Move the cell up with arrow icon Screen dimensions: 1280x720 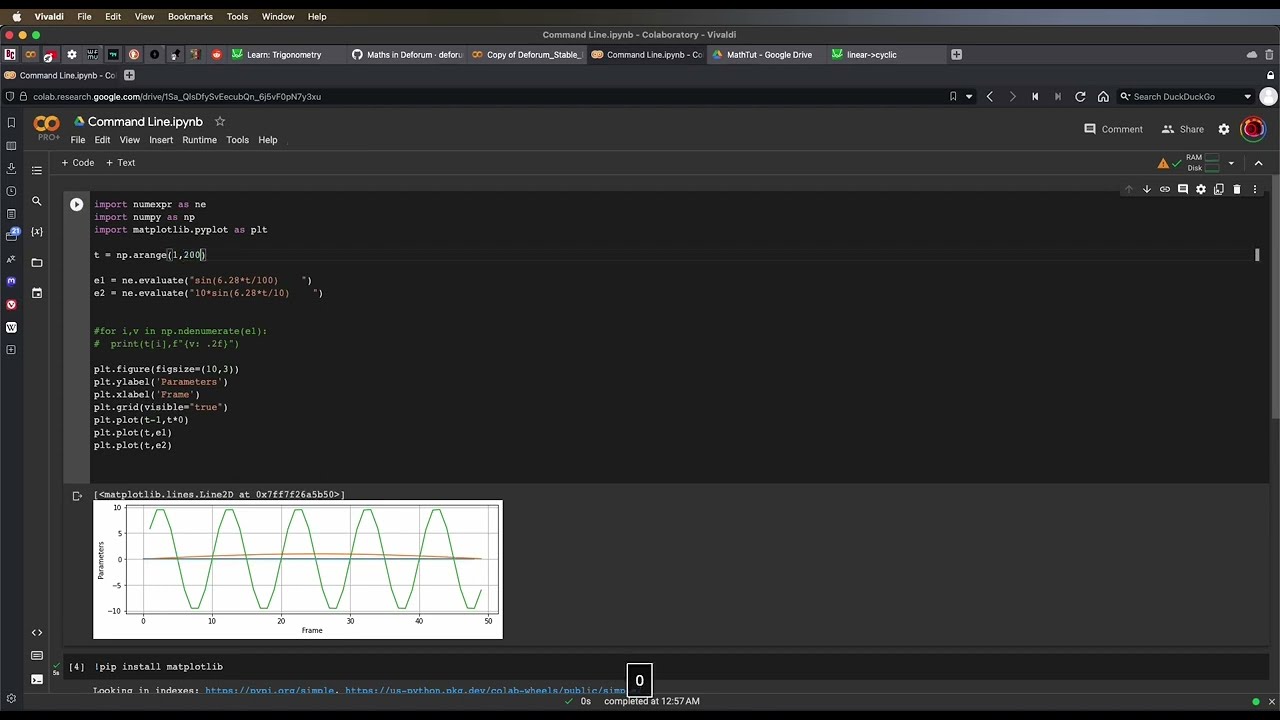[x=1129, y=189]
